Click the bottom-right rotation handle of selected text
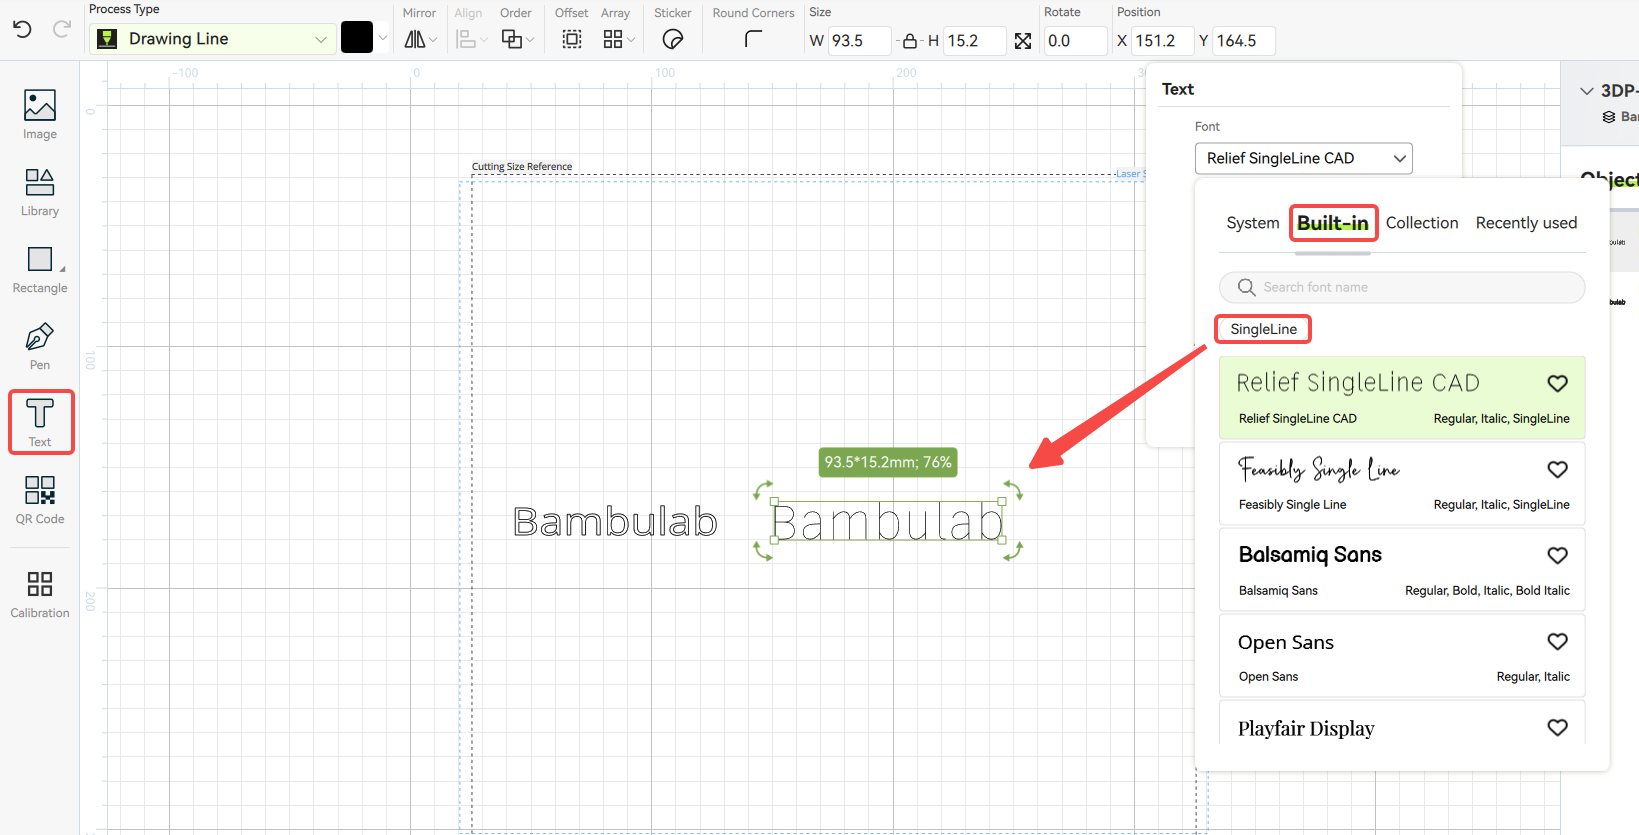Viewport: 1639px width, 835px height. (x=1013, y=551)
